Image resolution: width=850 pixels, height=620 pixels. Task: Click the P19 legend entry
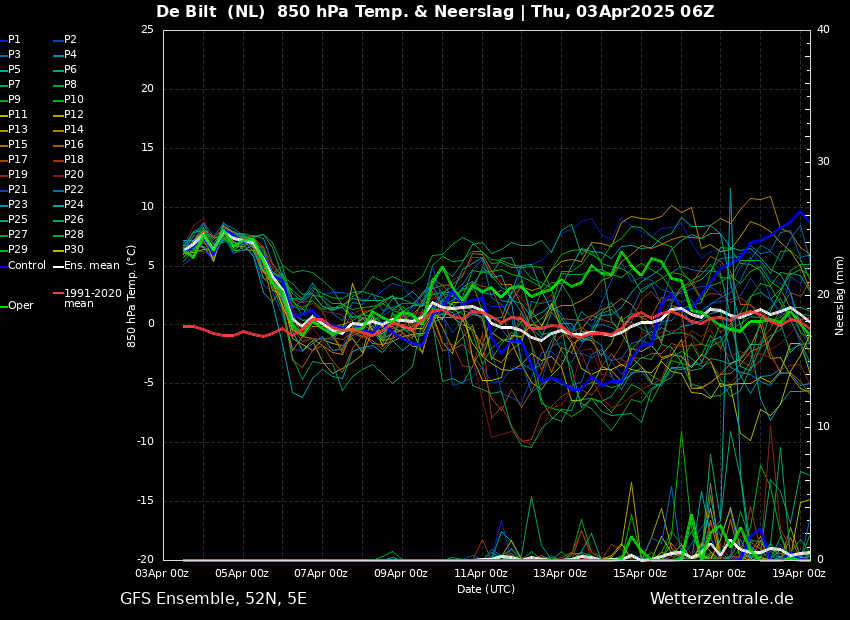(x=18, y=175)
